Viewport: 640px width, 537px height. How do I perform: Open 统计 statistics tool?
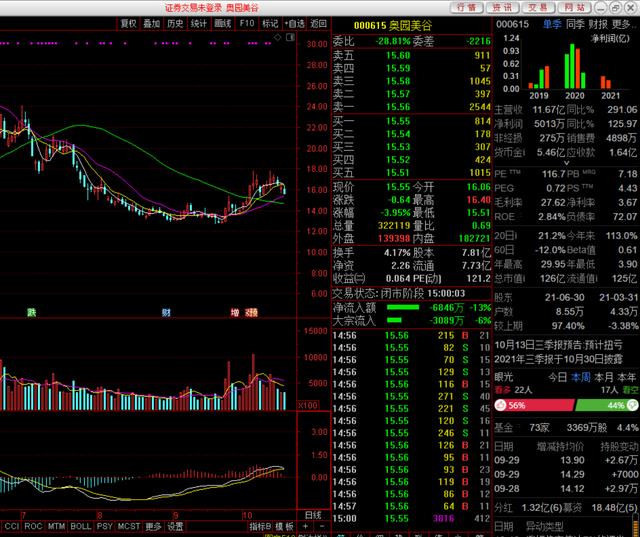pos(199,24)
